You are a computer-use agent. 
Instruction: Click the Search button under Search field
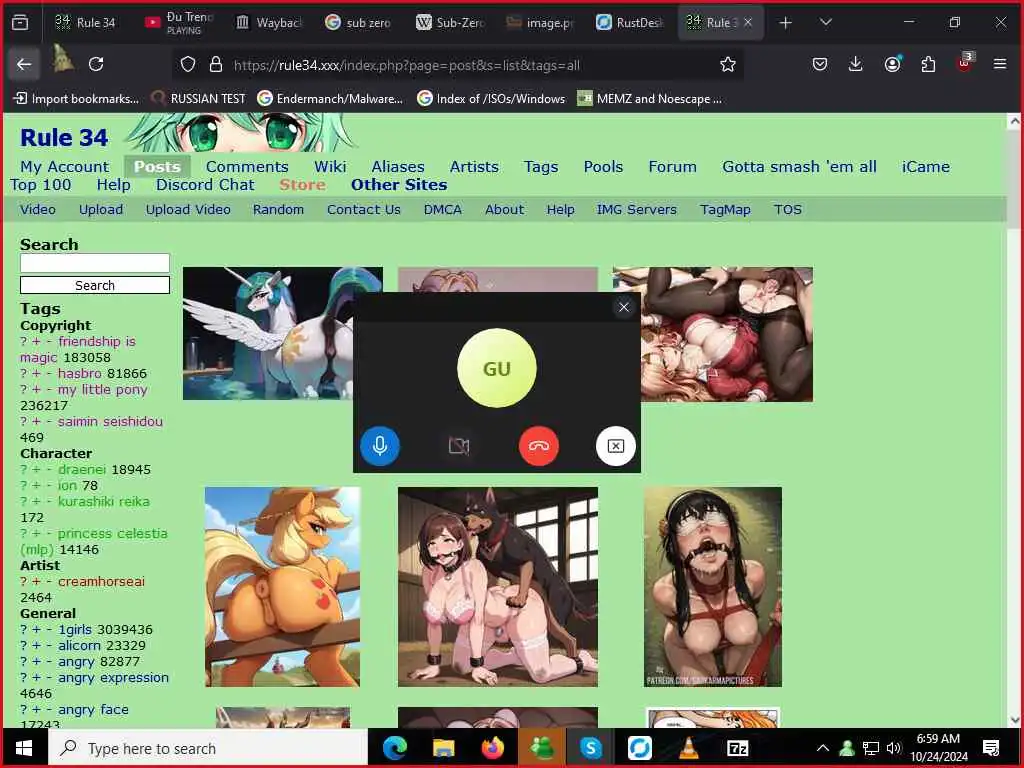95,285
